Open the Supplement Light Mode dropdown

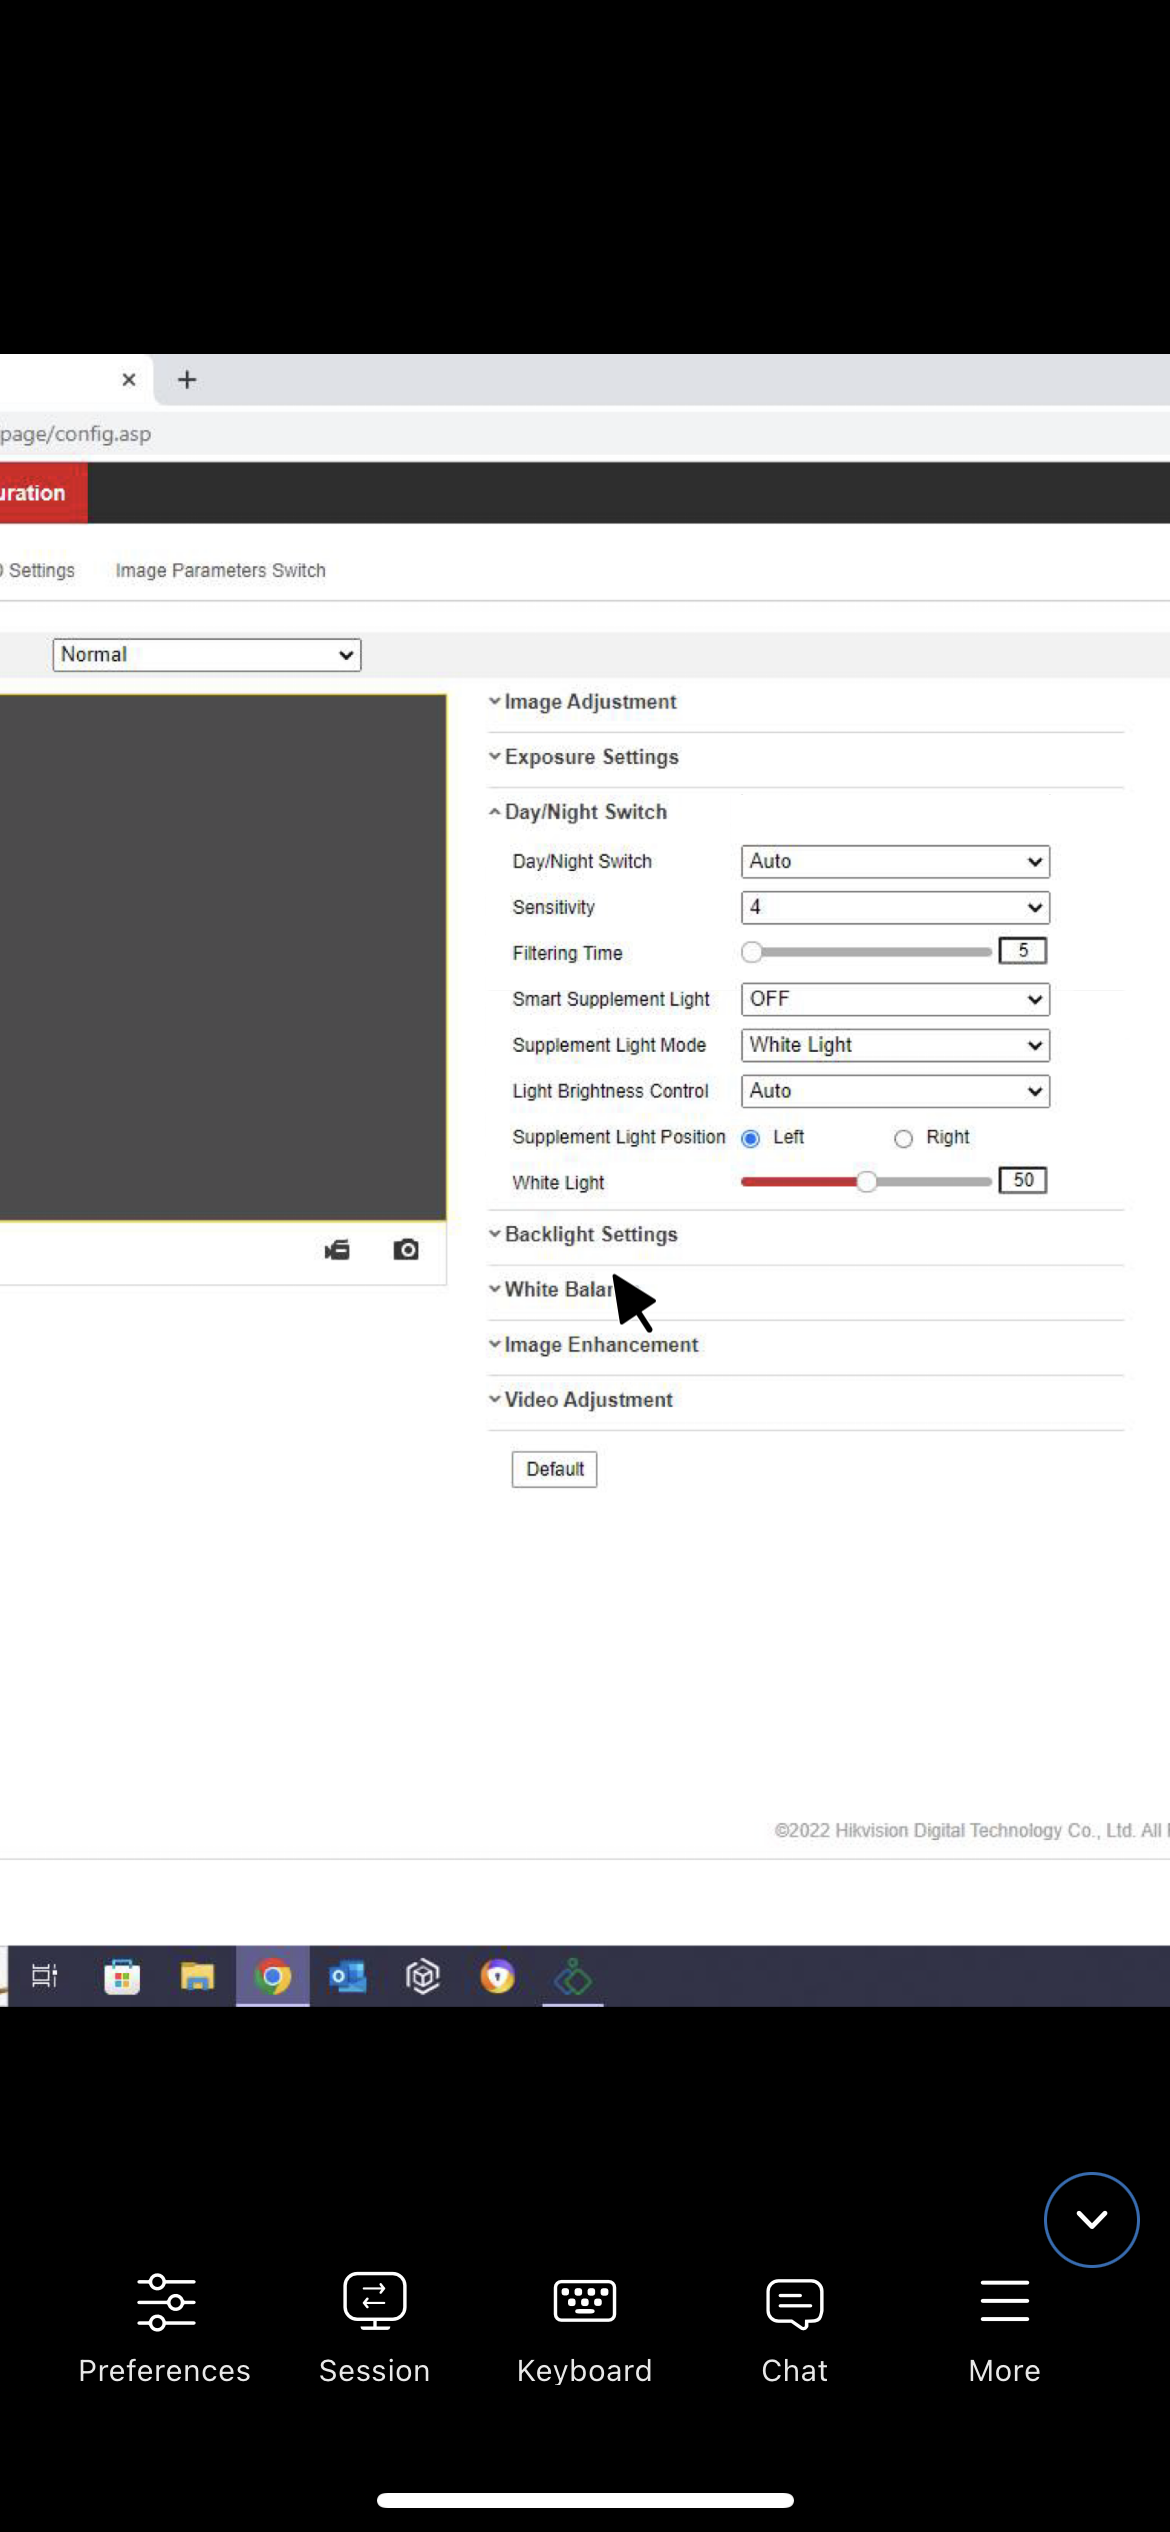[x=895, y=1046]
